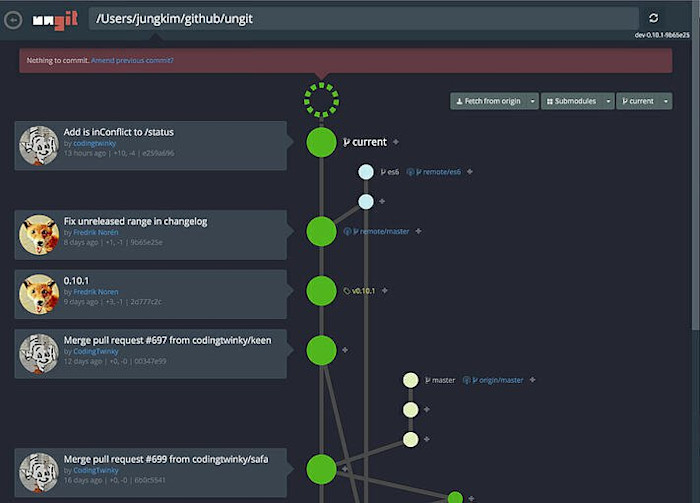
Task: Click the vertical scrollbar on right edge
Action: (x=696, y=165)
